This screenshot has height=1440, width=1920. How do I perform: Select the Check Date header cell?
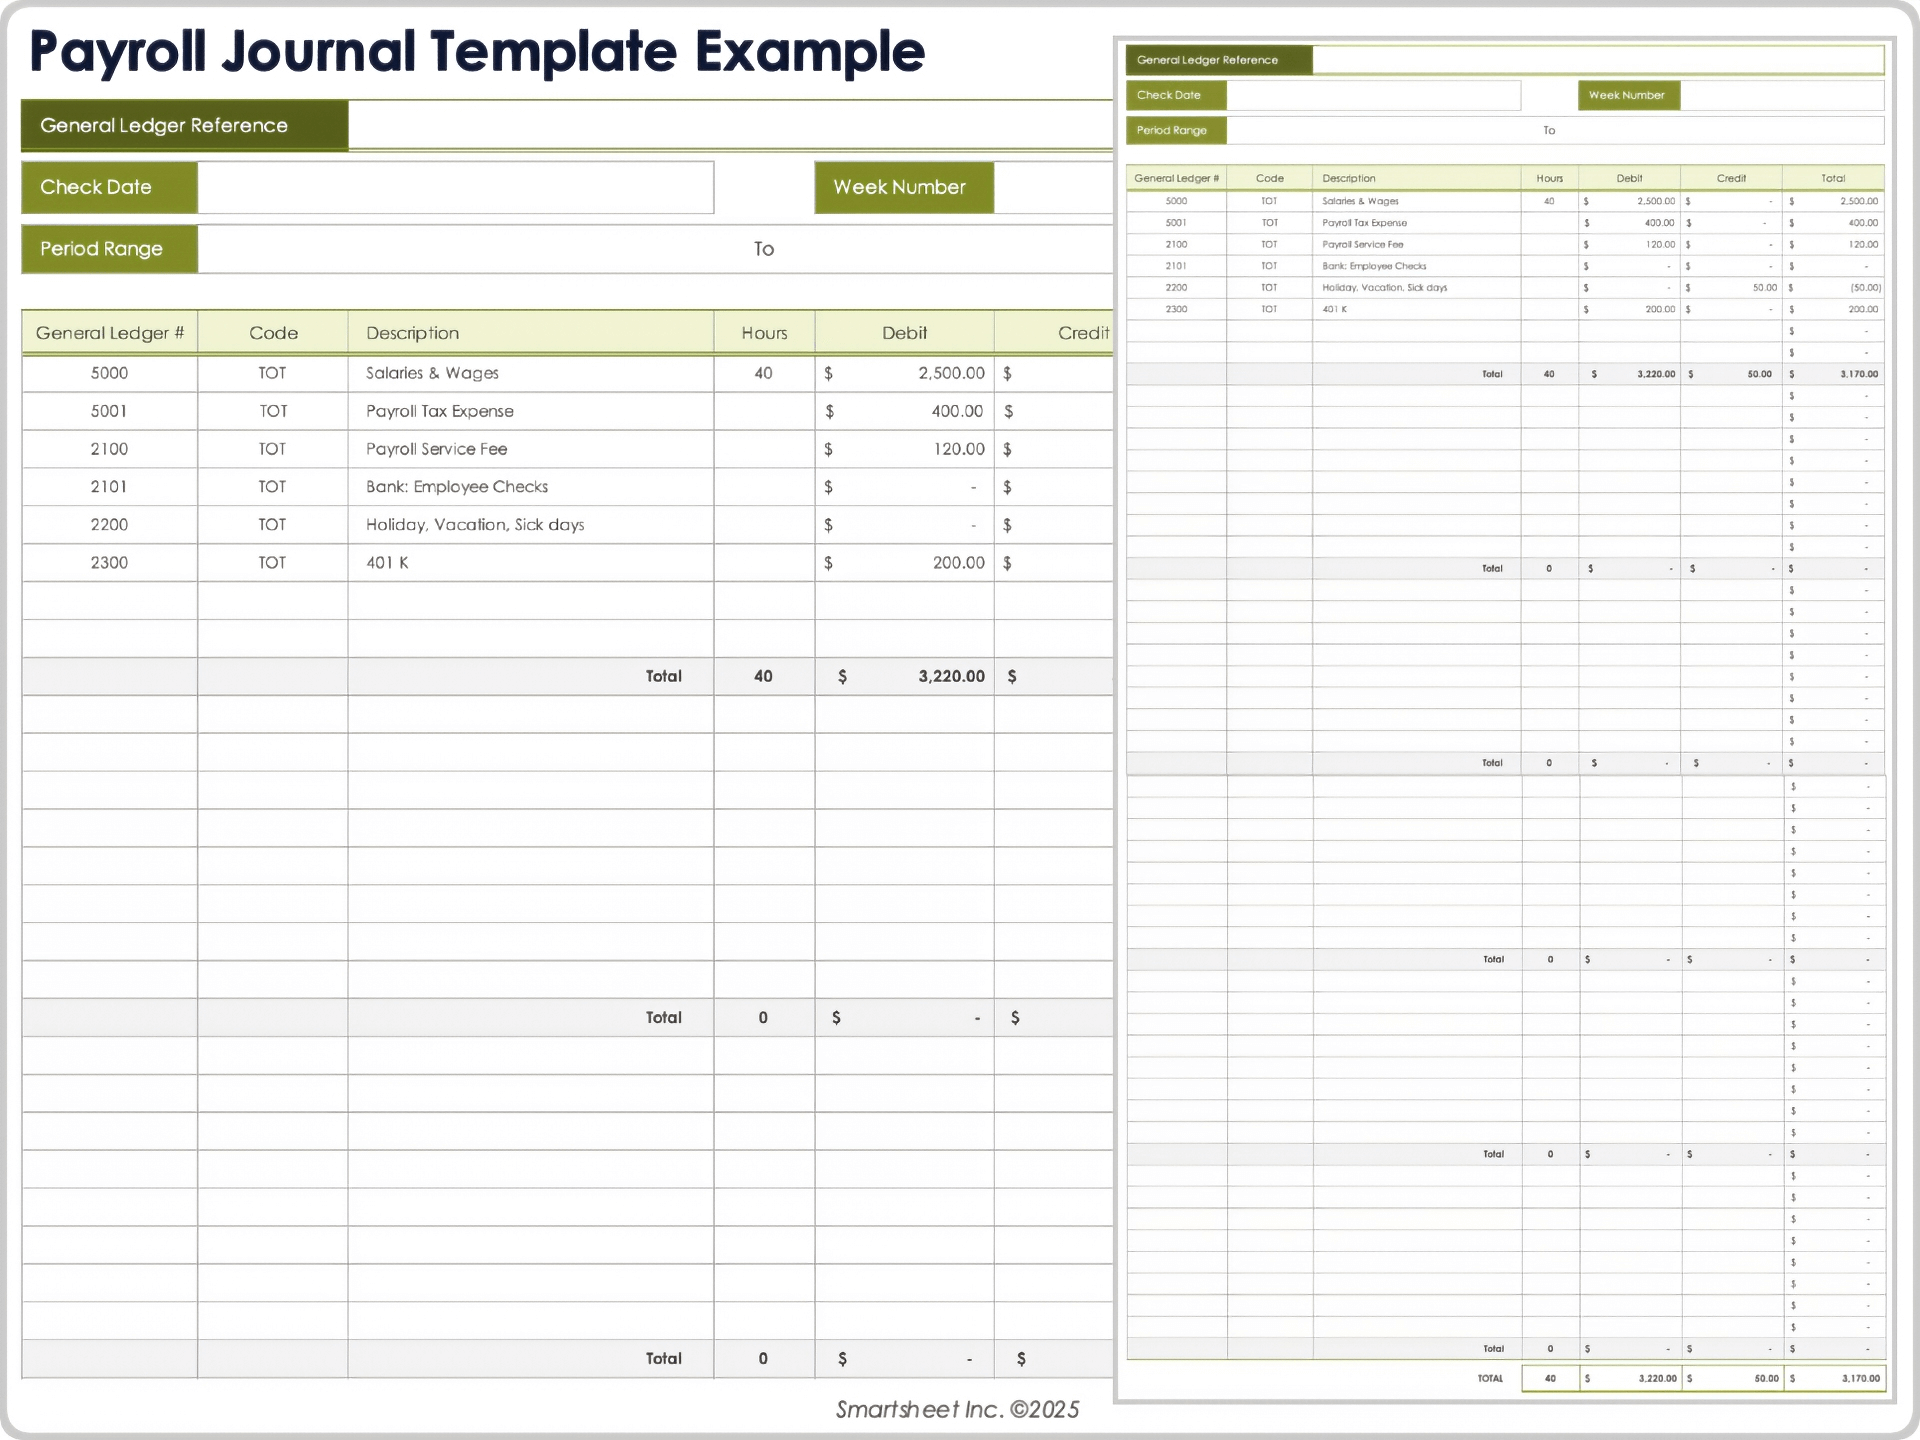coord(96,187)
